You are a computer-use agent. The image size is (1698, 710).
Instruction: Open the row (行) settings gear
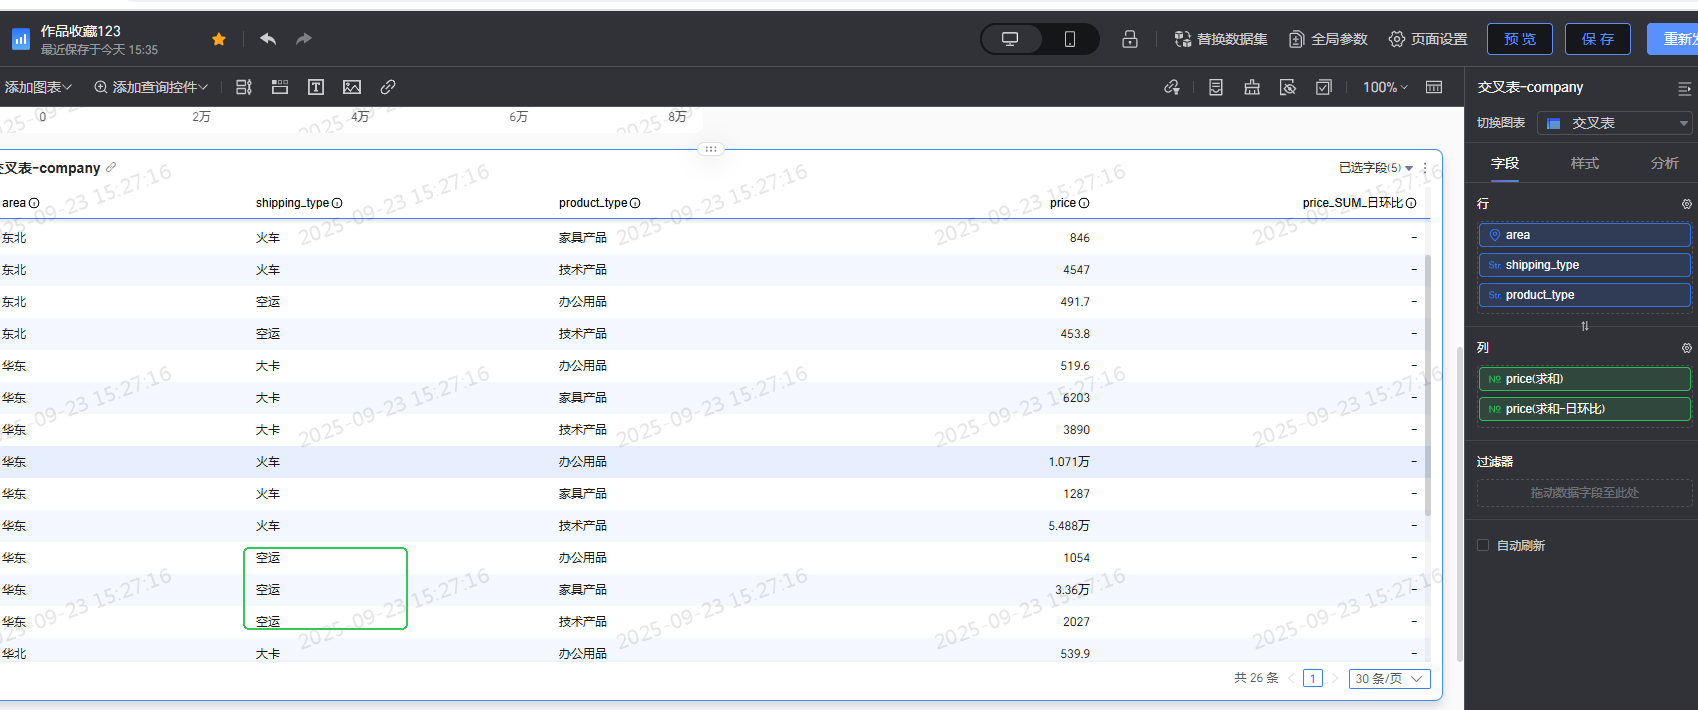click(1686, 204)
